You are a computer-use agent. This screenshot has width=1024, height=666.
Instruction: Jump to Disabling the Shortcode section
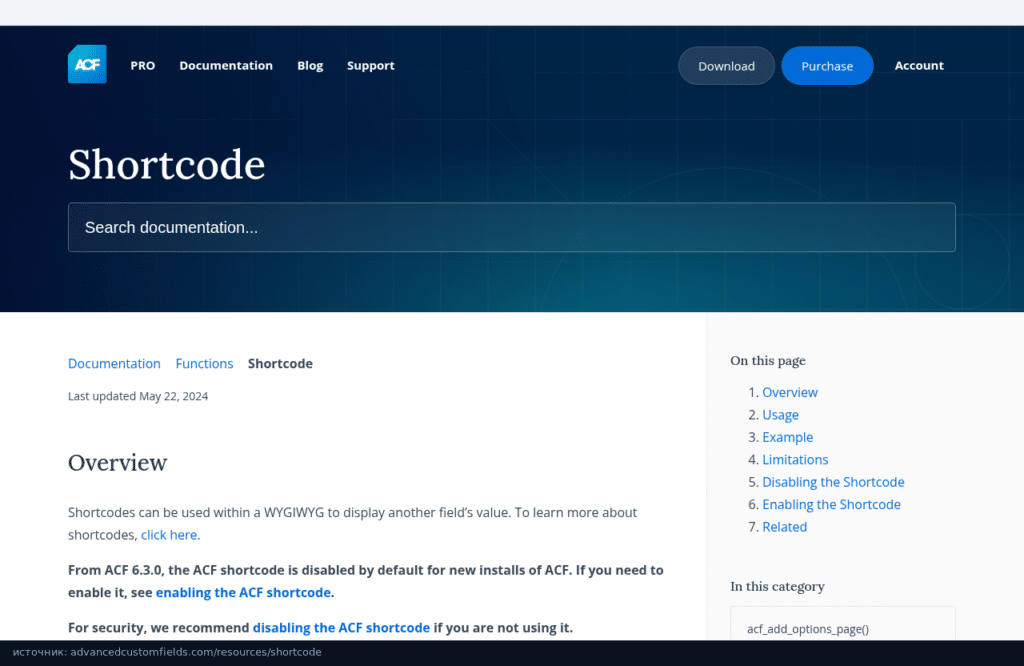(833, 482)
